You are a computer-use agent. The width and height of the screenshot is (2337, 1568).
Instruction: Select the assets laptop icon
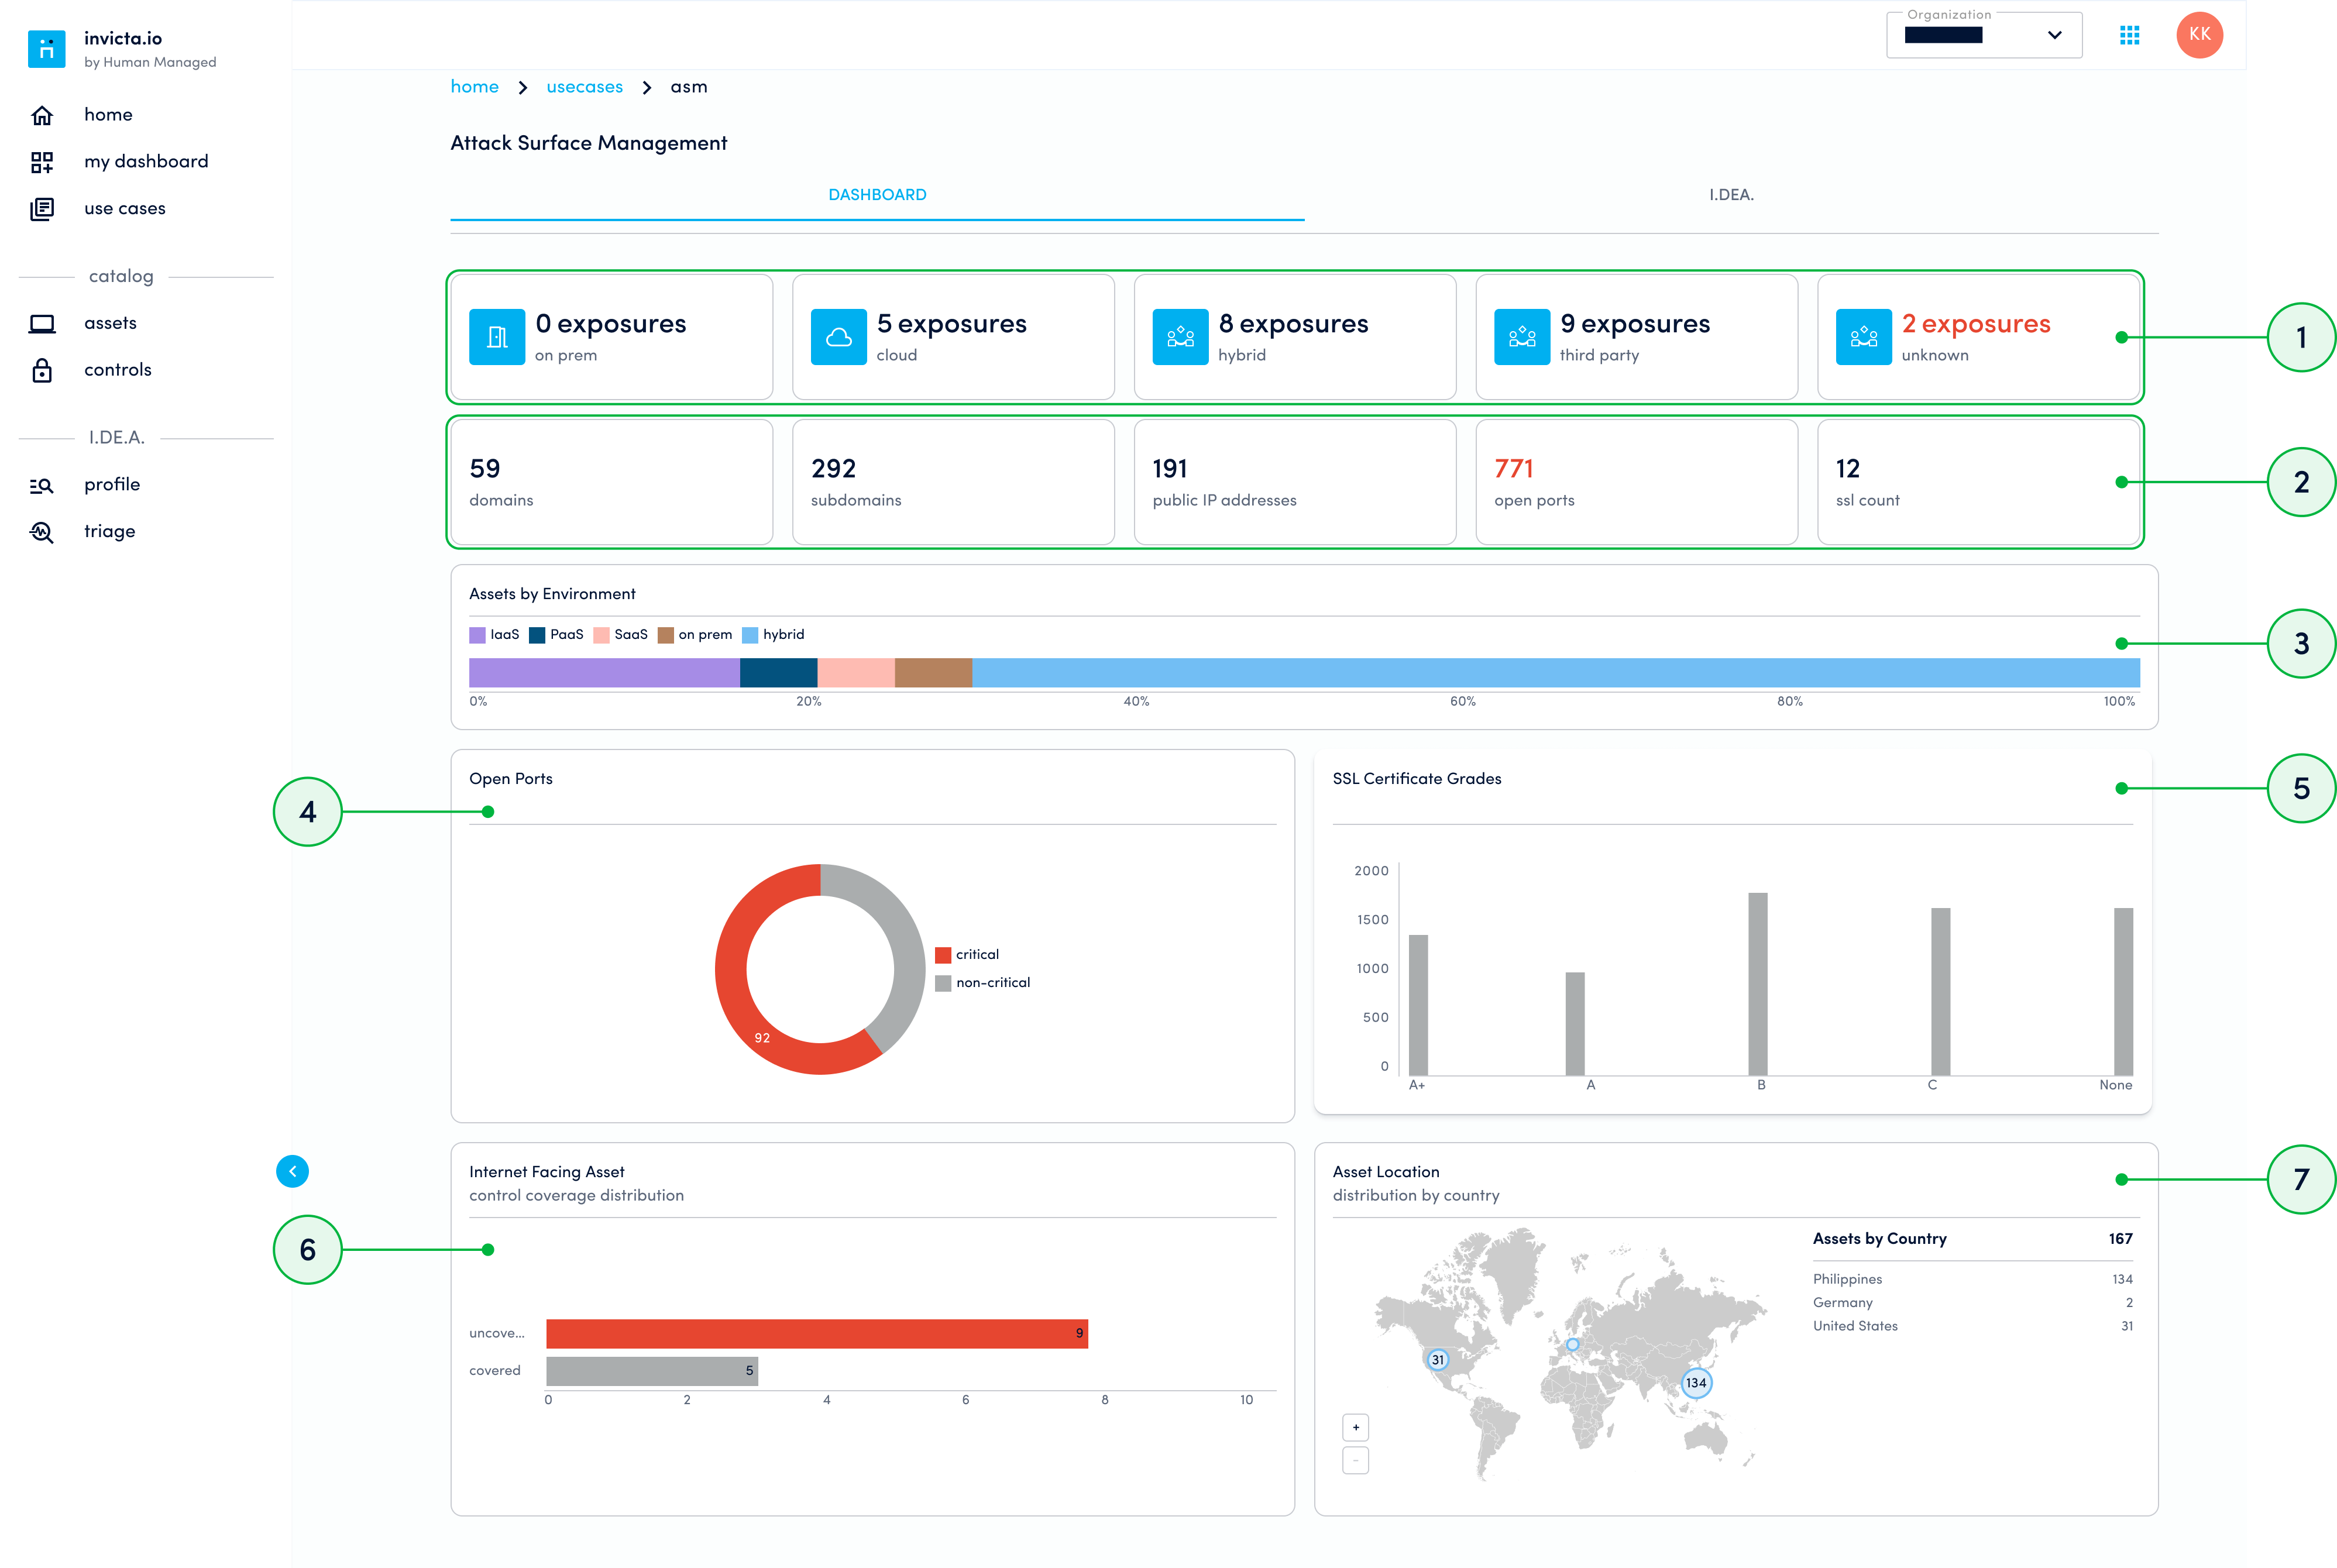(x=42, y=323)
